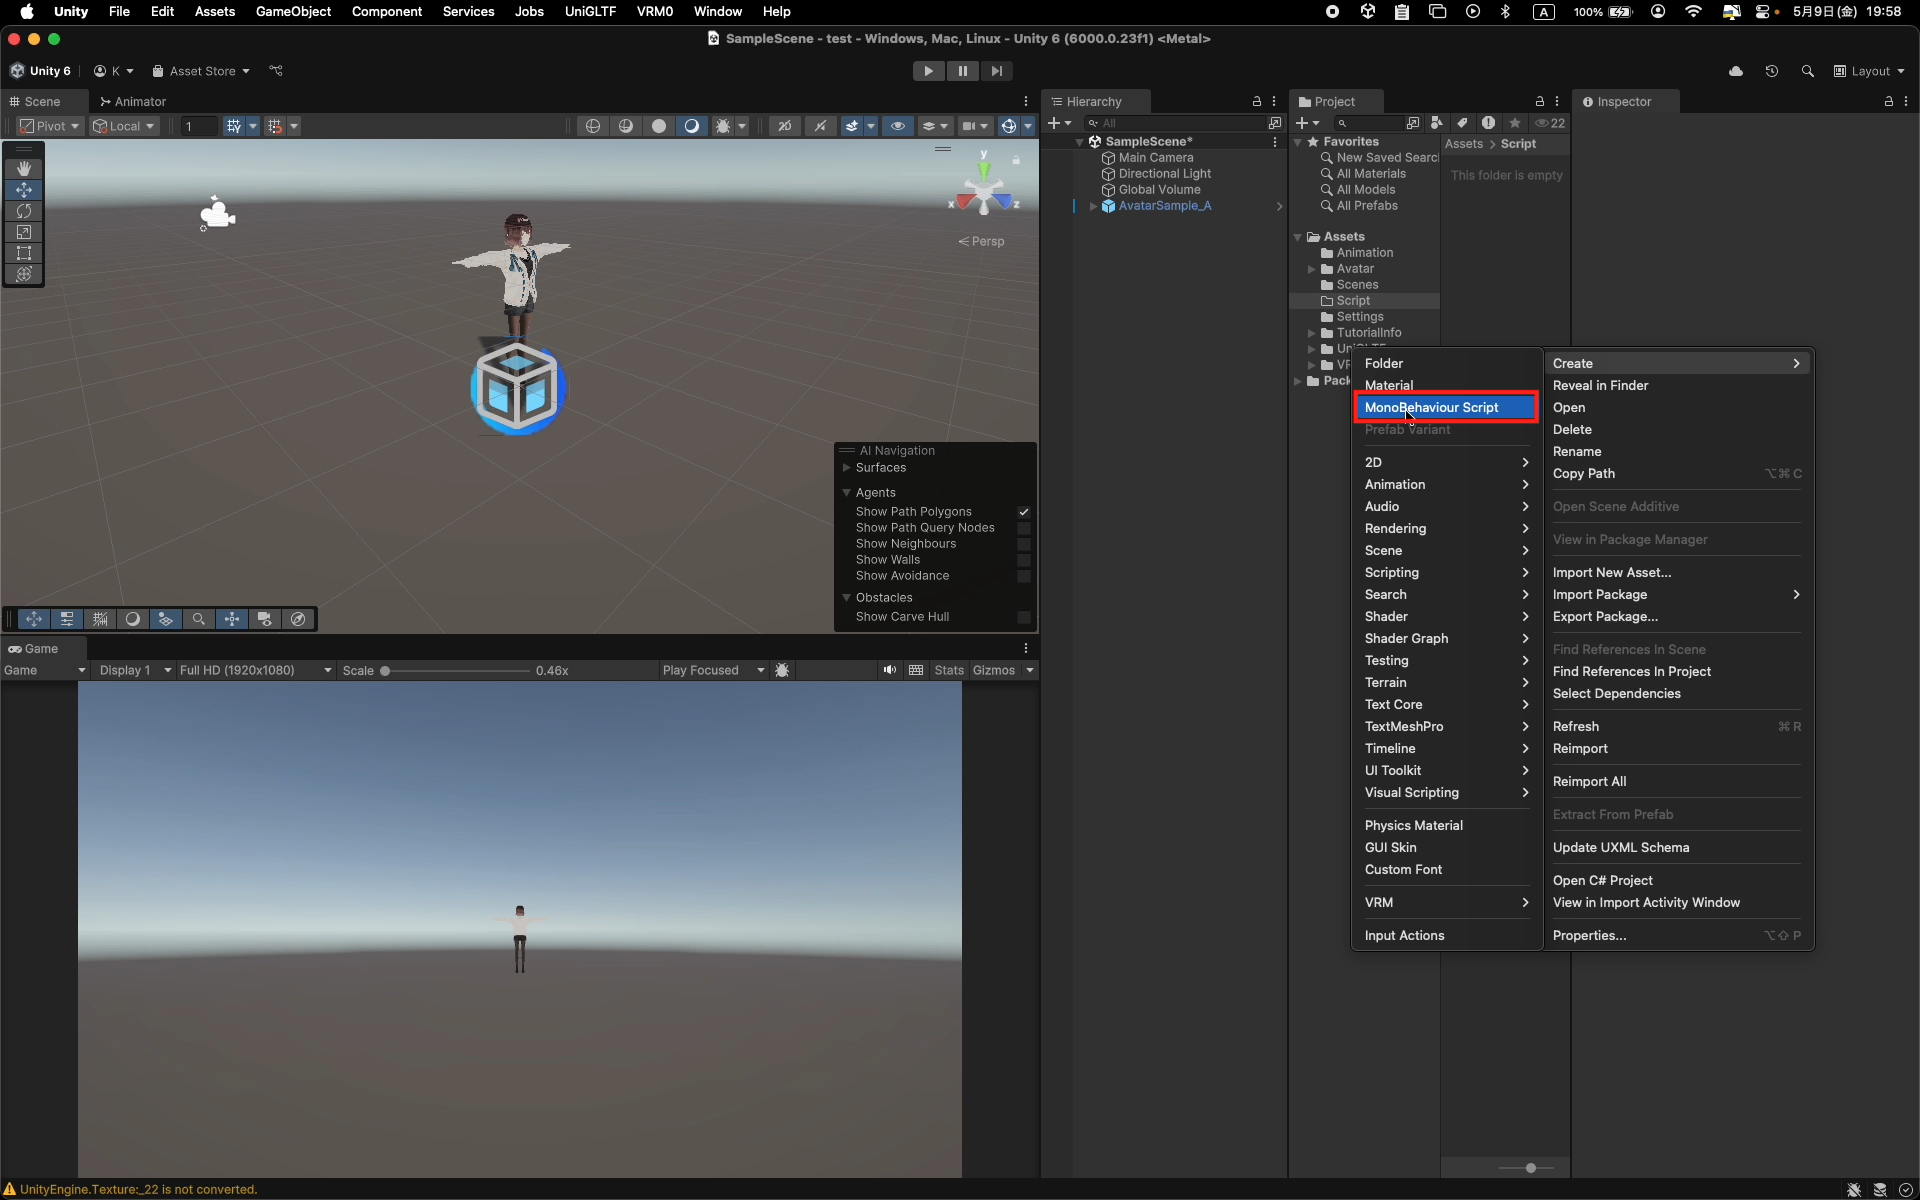Select the Rotate tool
This screenshot has height=1200, width=1920.
[24, 211]
